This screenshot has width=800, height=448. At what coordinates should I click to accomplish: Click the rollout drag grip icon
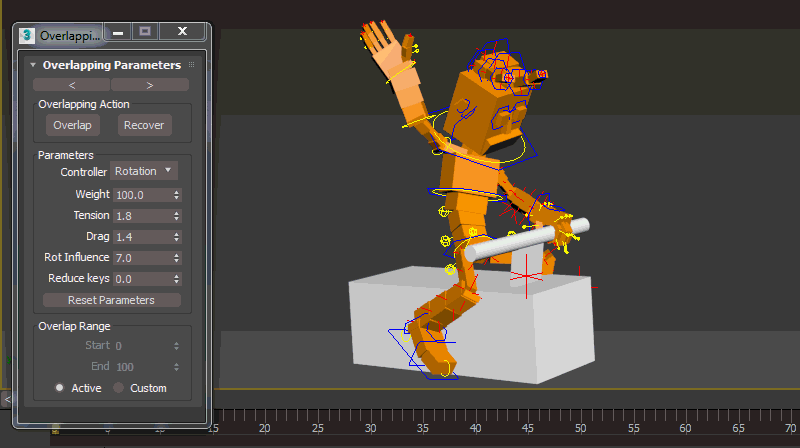click(191, 65)
